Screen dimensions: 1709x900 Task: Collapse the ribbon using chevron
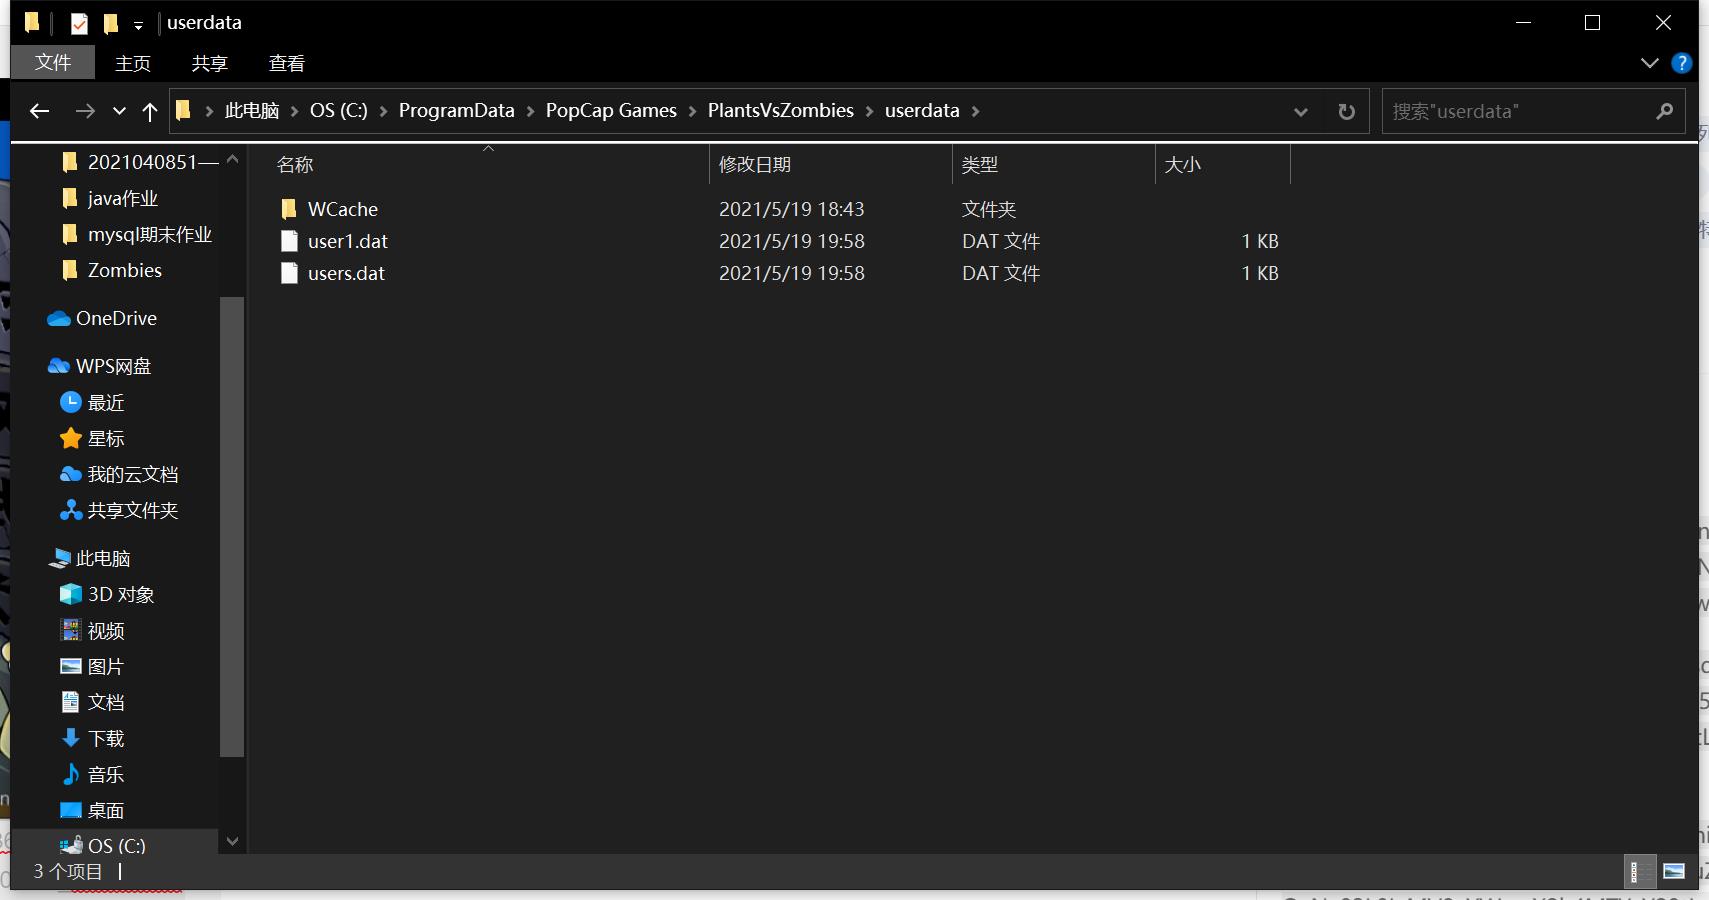(1649, 63)
